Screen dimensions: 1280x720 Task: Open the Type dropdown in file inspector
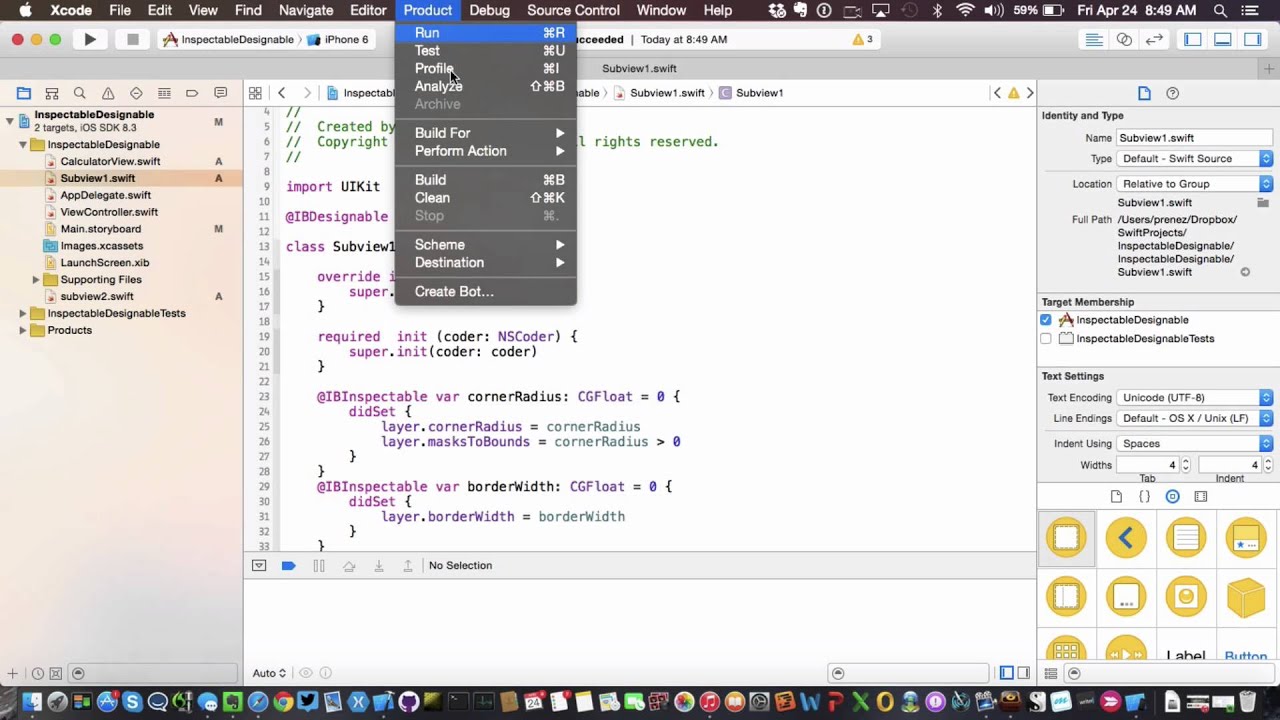click(x=1194, y=159)
